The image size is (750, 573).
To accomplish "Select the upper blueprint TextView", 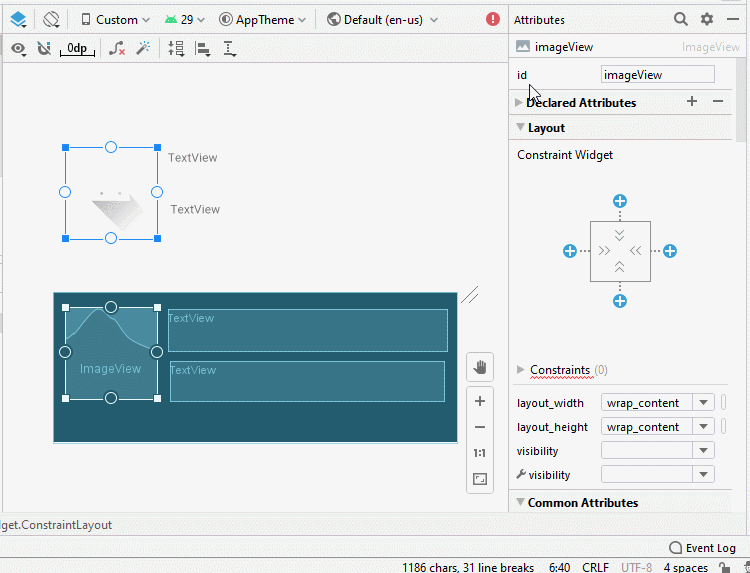I will pyautogui.click(x=308, y=331).
